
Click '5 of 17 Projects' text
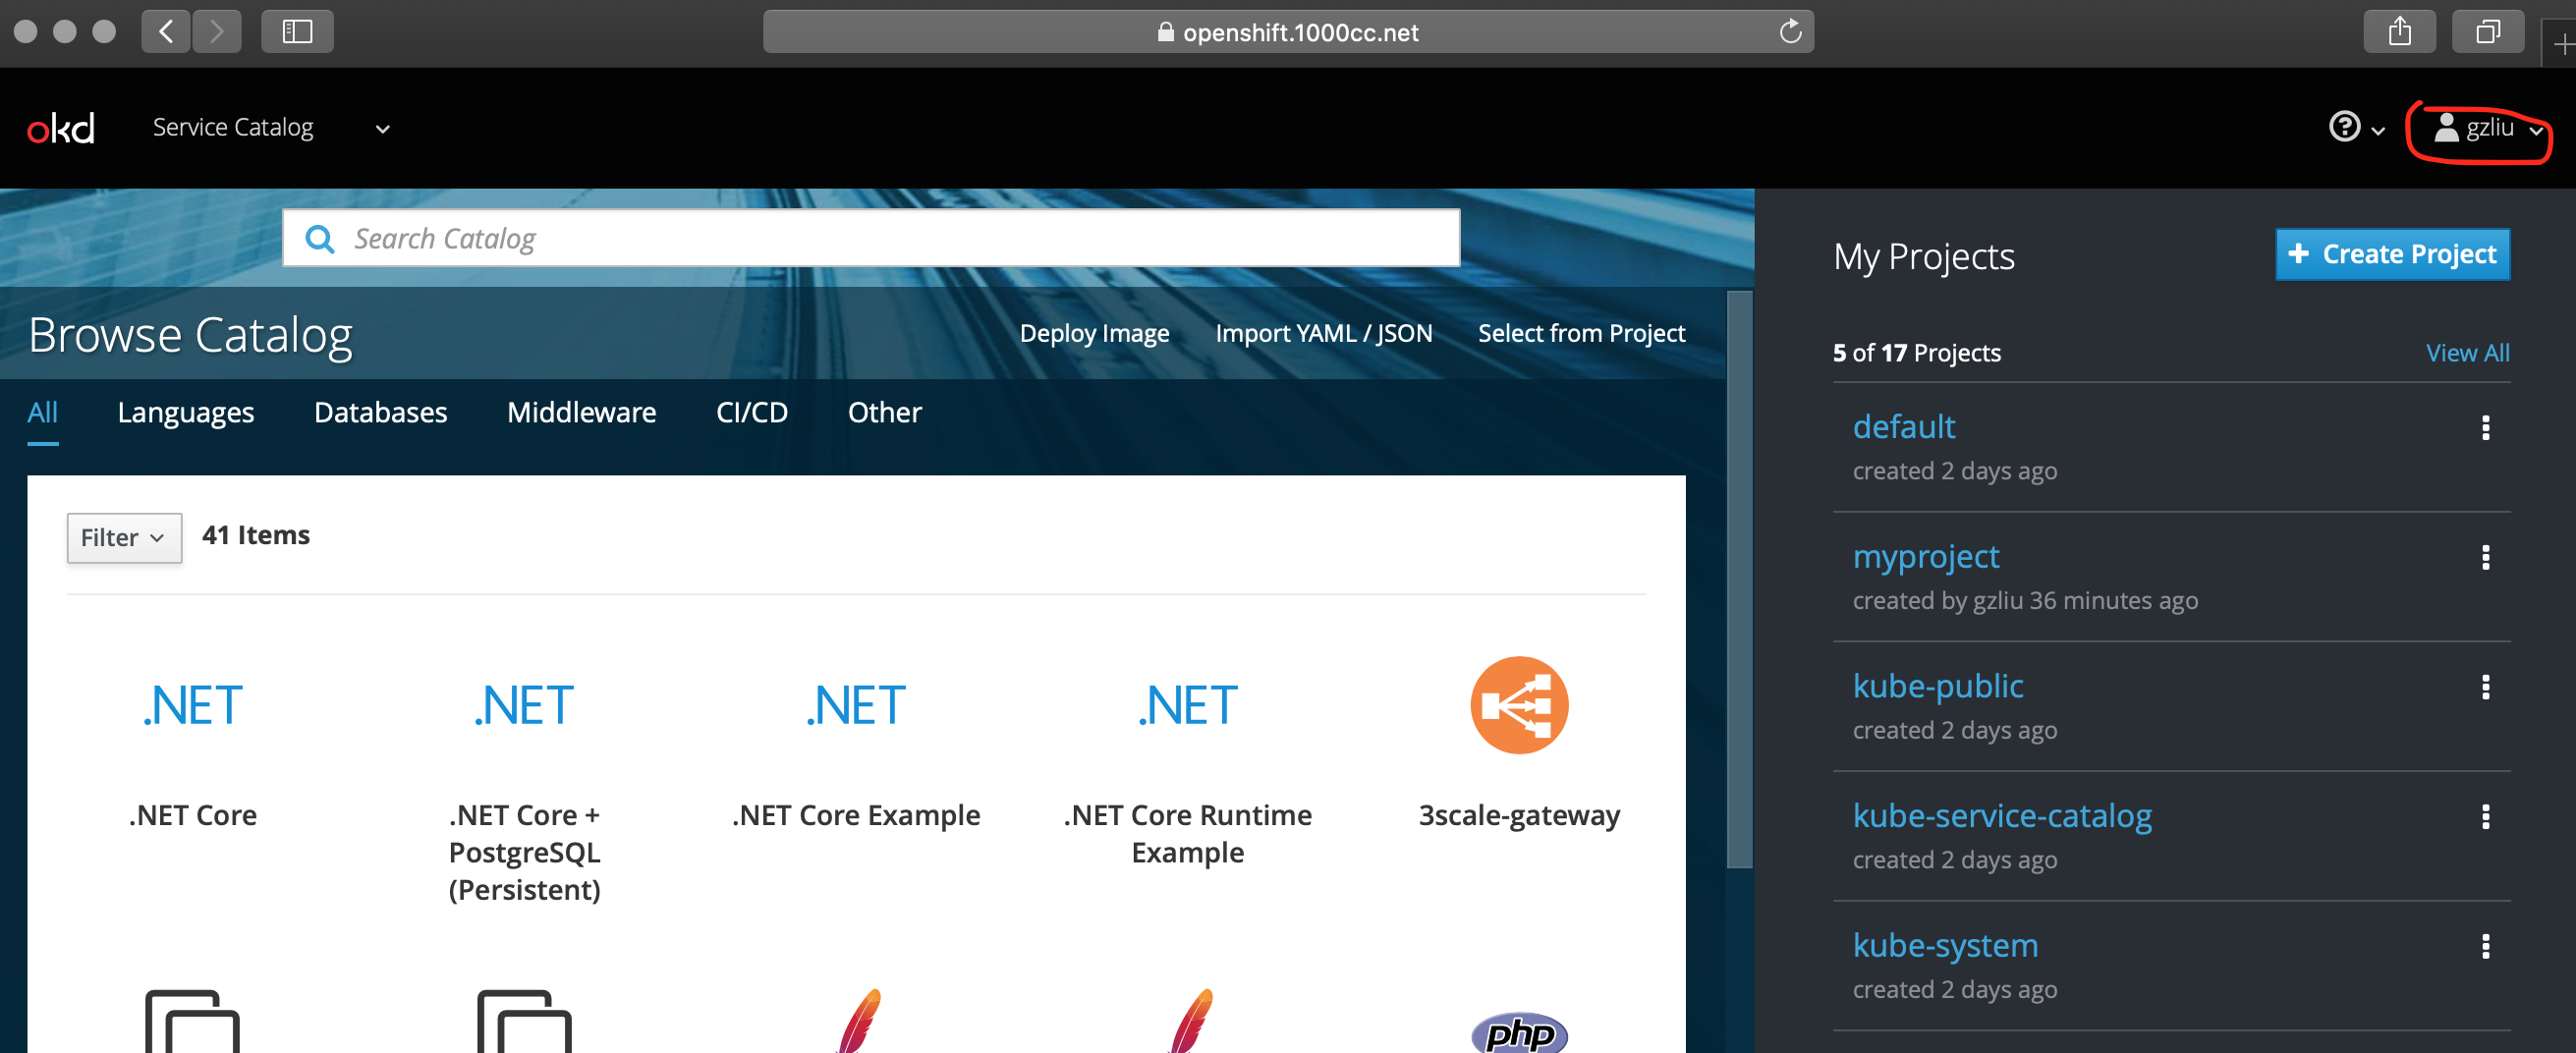coord(1916,353)
